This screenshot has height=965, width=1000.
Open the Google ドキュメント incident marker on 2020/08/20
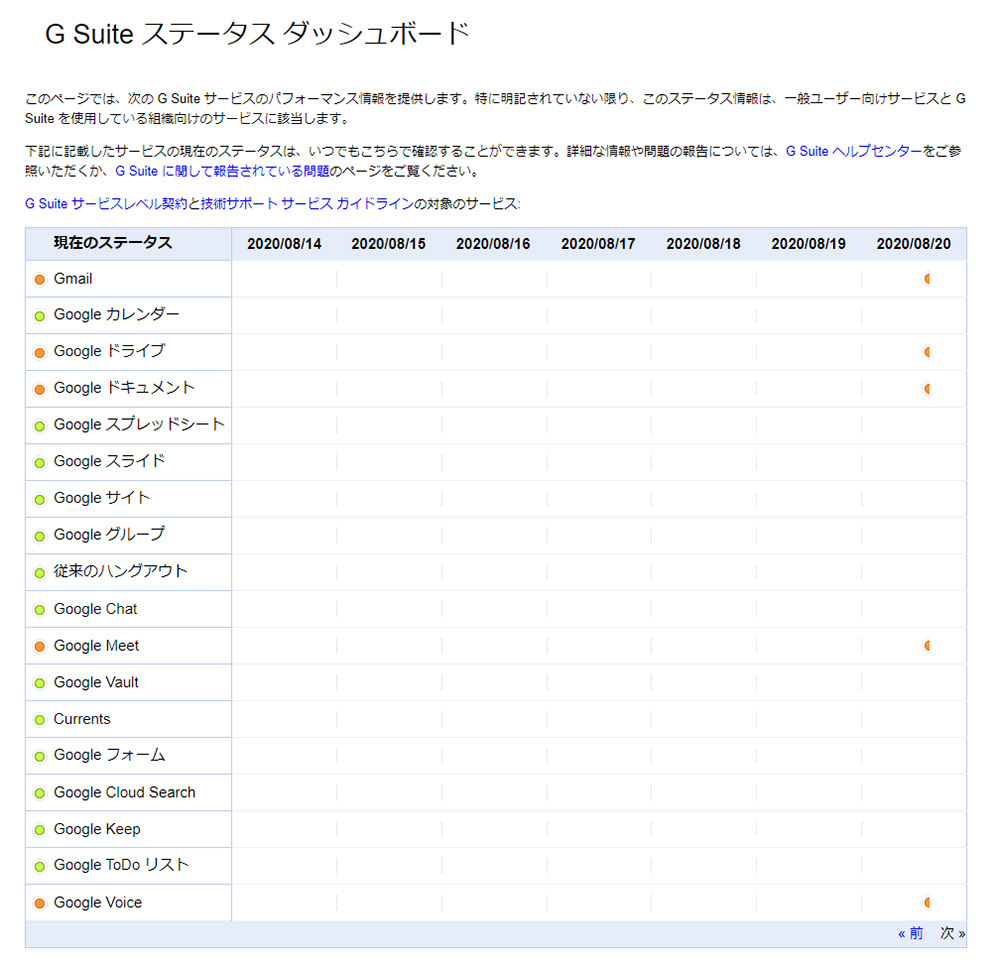[x=927, y=388]
